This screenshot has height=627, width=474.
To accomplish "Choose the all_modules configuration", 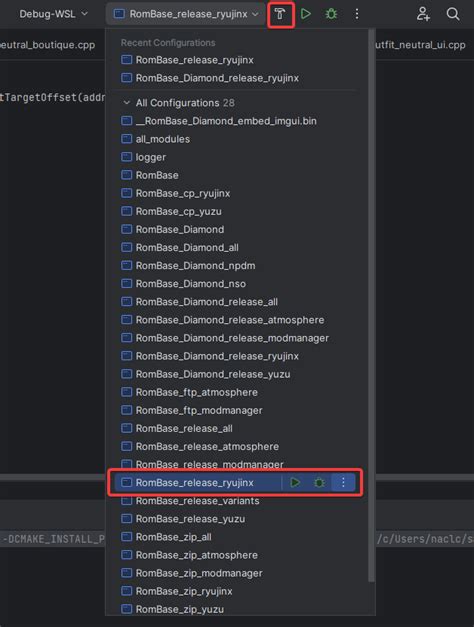I will pyautogui.click(x=236, y=139).
